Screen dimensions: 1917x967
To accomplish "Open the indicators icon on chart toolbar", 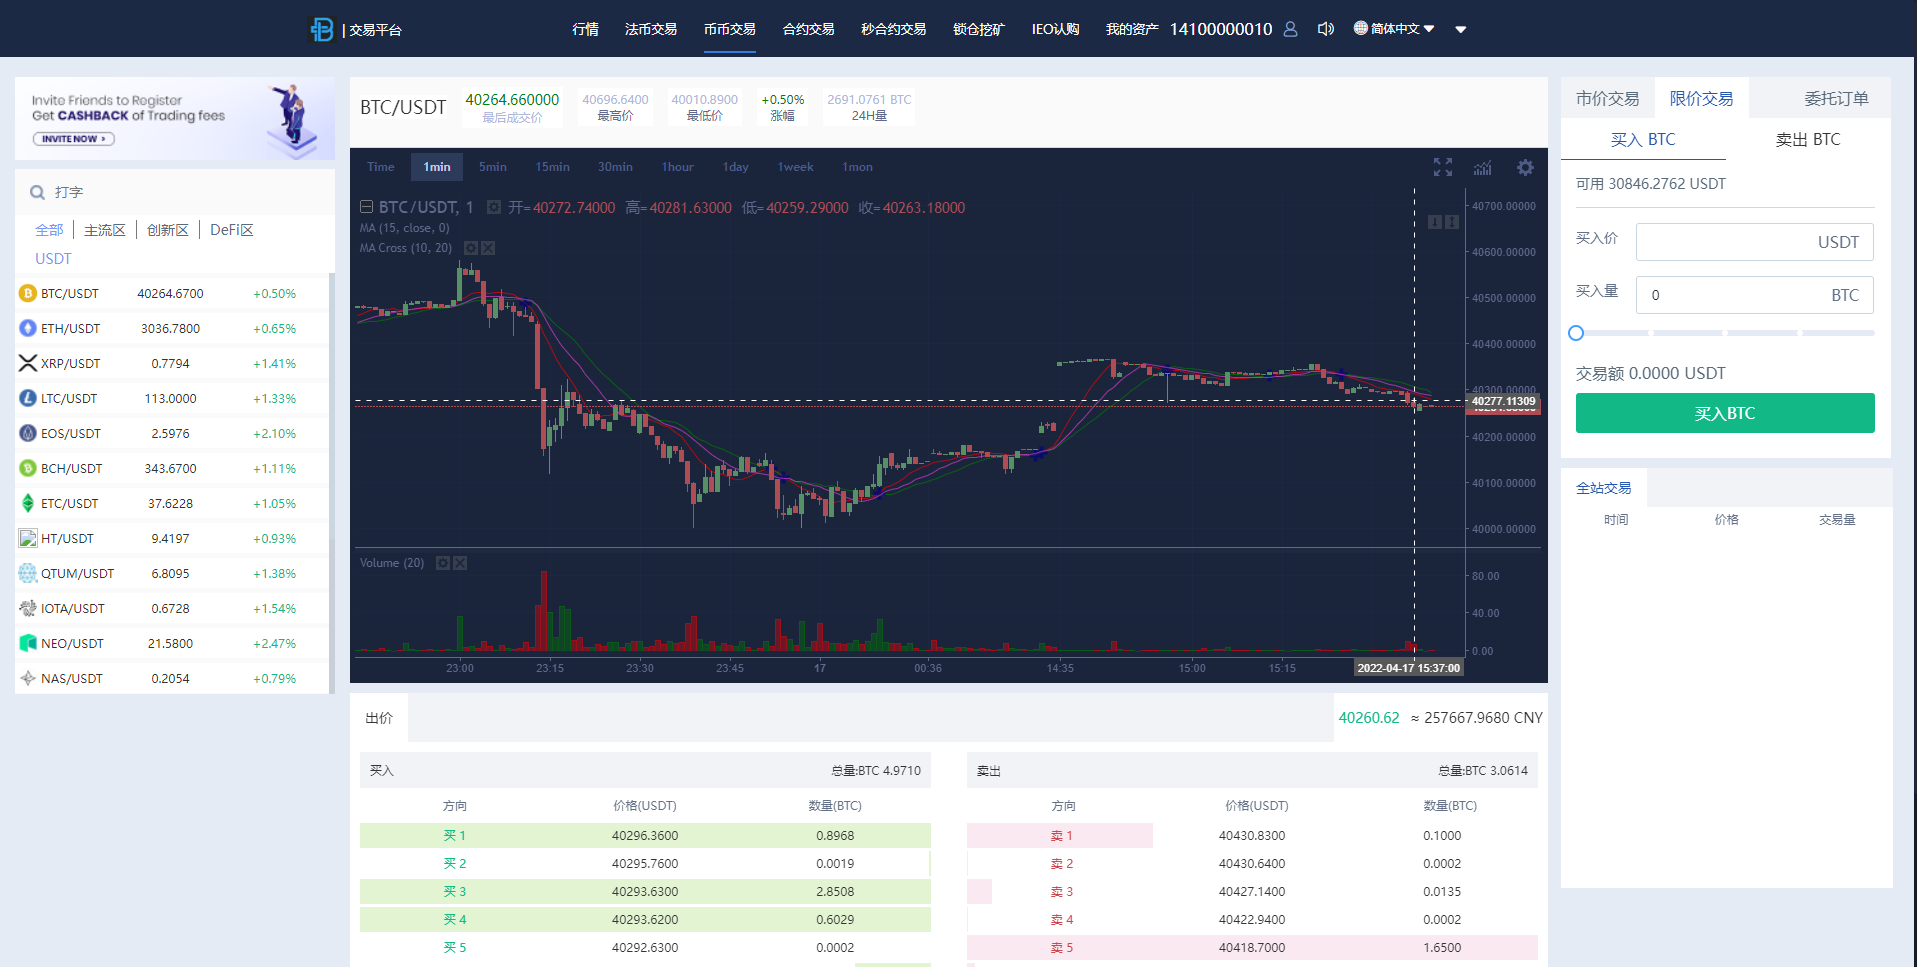I will 1482,167.
